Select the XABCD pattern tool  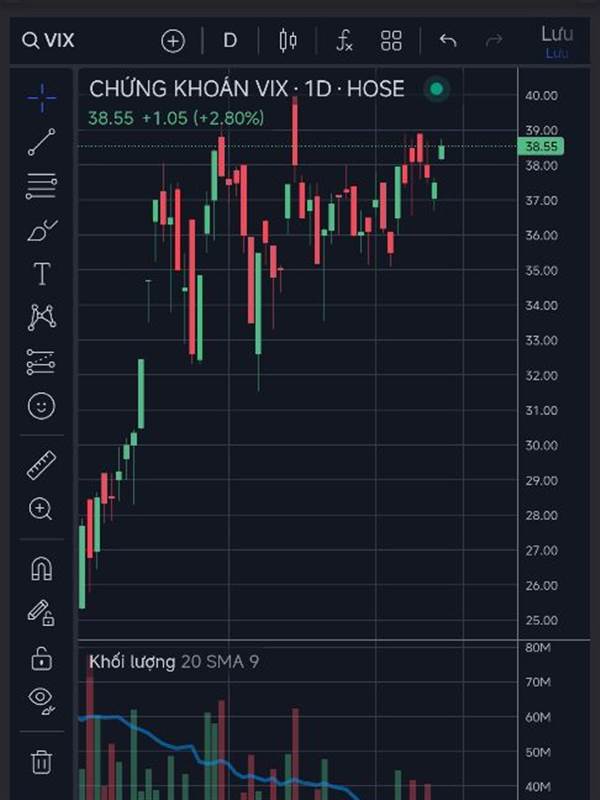click(x=42, y=317)
